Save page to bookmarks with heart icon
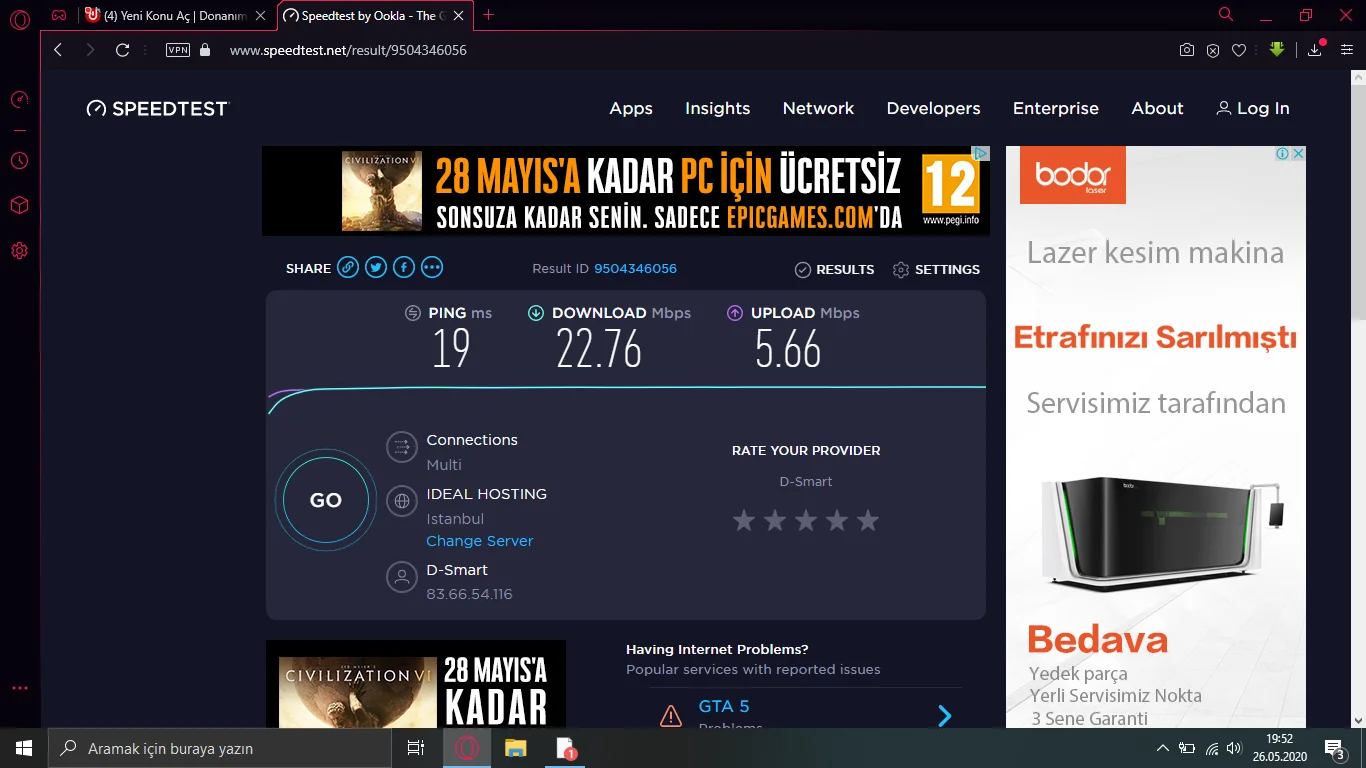The height and width of the screenshot is (768, 1366). 1240,49
